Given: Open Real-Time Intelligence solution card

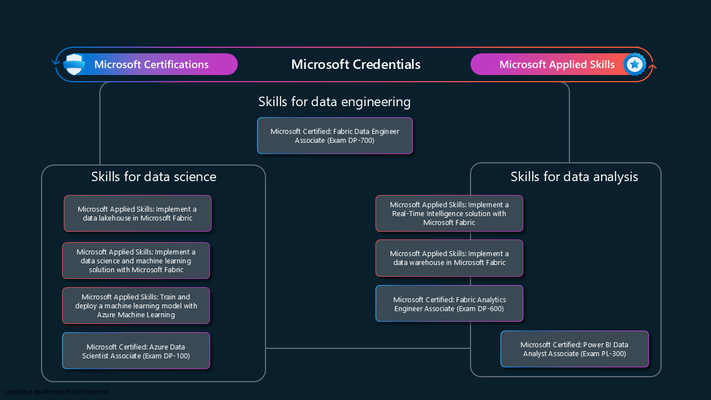Looking at the screenshot, I should point(449,214).
